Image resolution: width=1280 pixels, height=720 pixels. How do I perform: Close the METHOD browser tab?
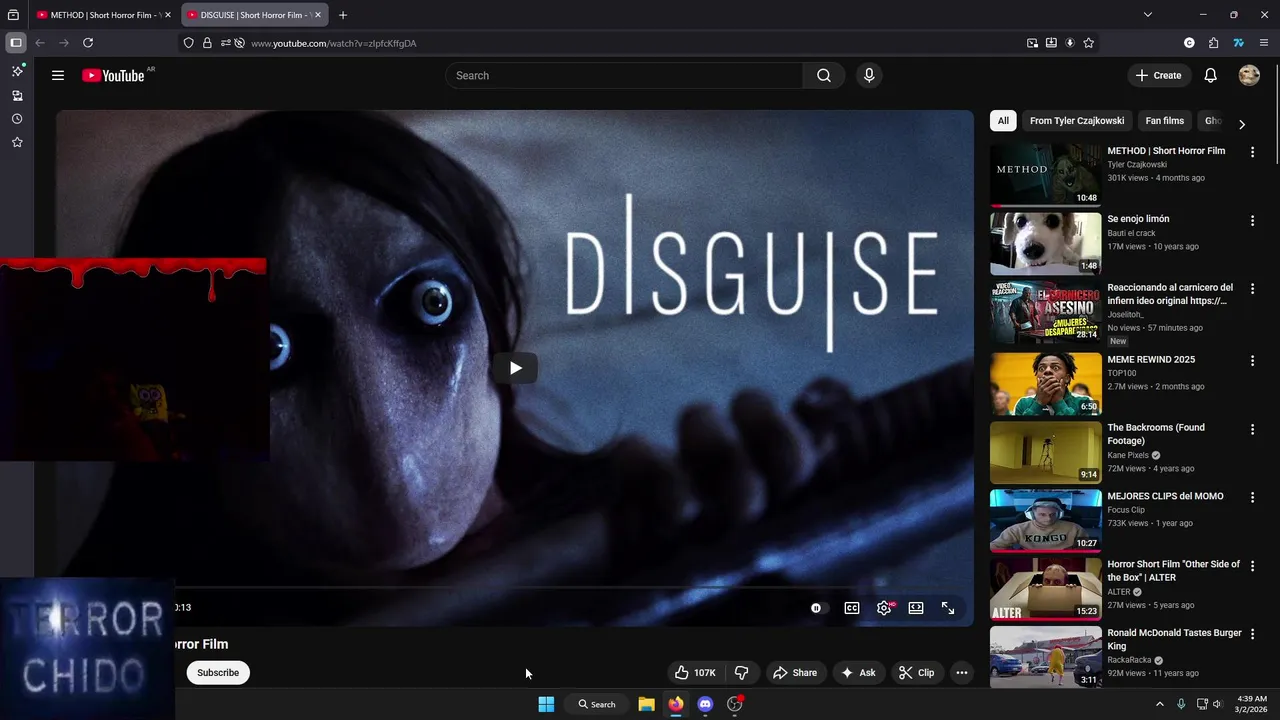tap(168, 15)
